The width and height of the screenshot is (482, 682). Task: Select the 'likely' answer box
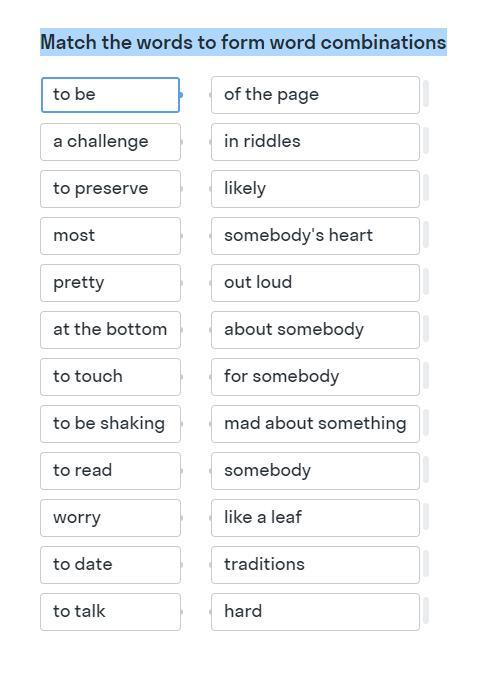click(315, 189)
